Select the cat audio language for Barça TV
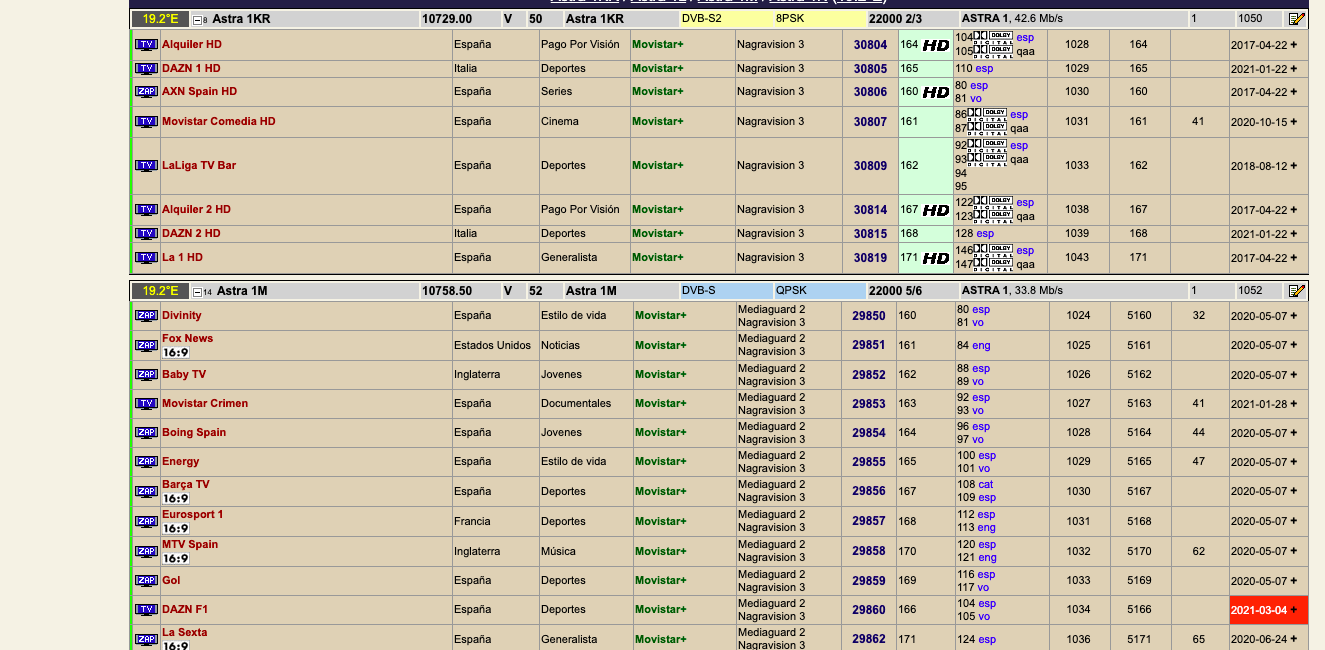This screenshot has width=1325, height=650. click(985, 484)
